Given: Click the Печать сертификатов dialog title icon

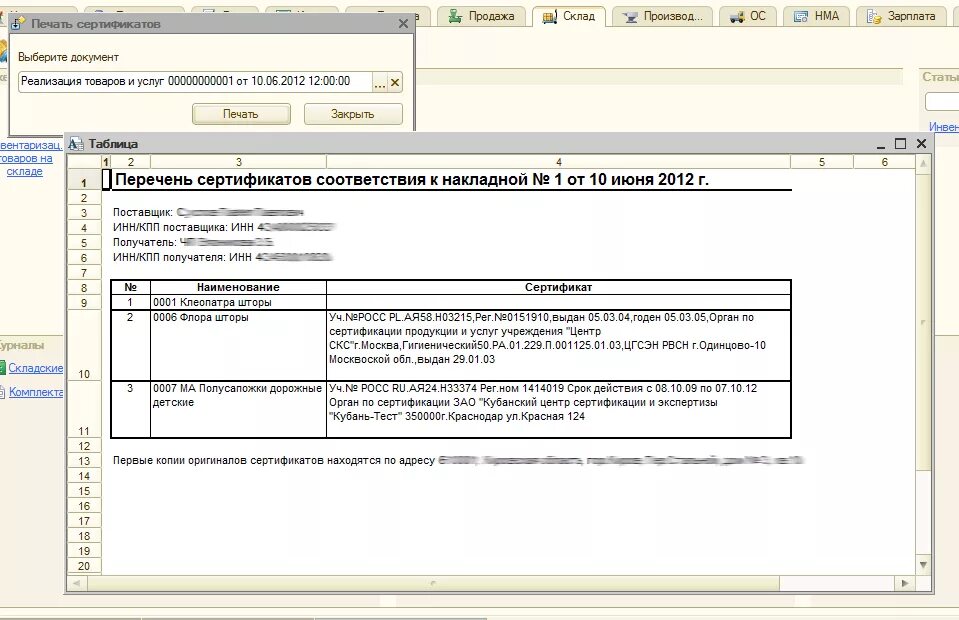Looking at the screenshot, I should point(18,24).
